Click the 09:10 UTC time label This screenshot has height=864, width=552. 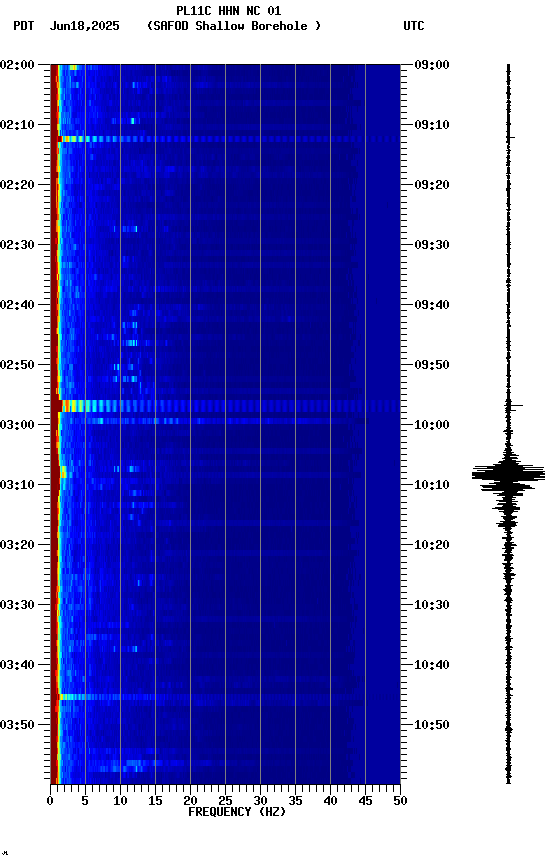432,125
